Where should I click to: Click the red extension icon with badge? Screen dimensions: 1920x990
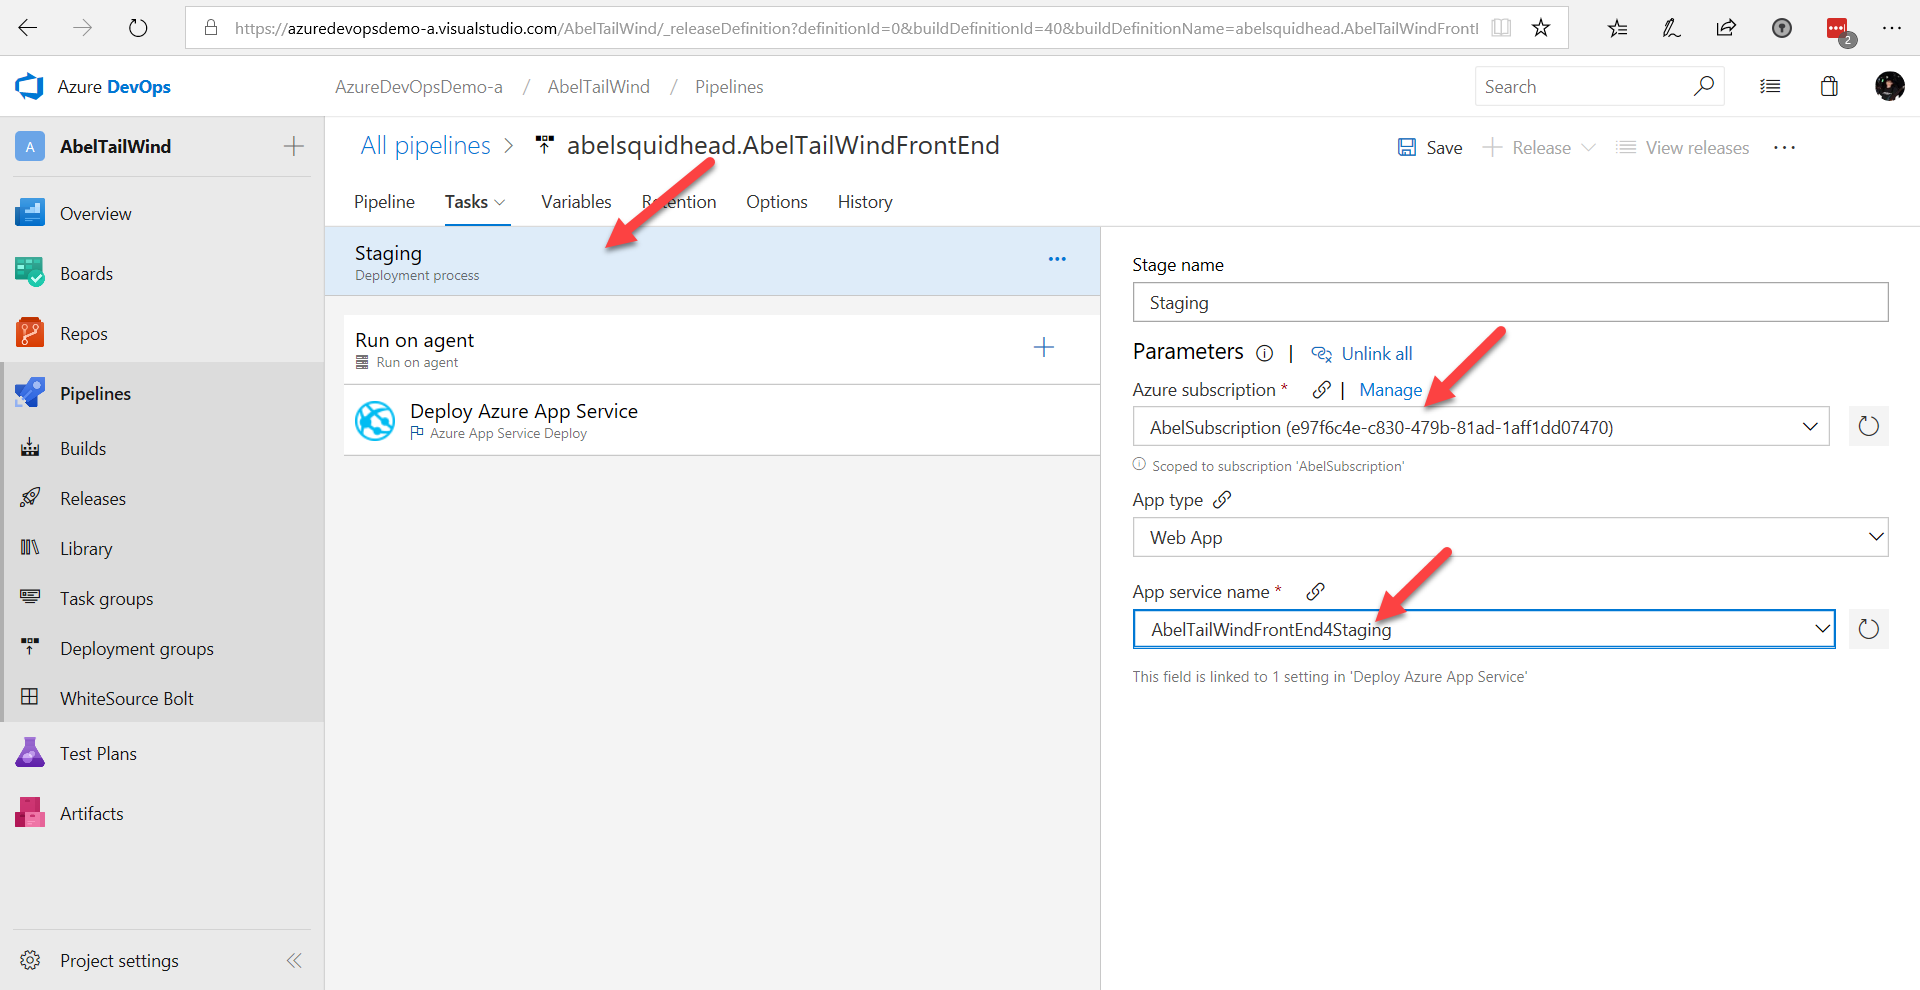[1839, 30]
